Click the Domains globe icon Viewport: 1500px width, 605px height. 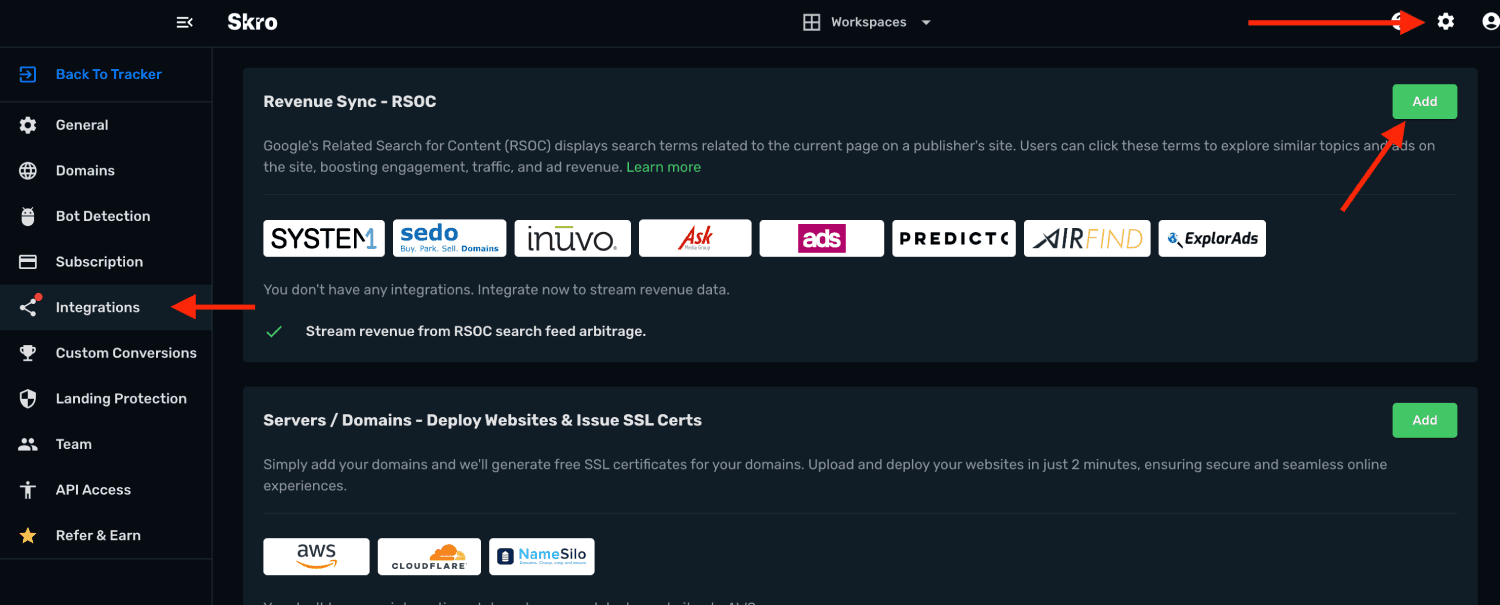point(28,171)
